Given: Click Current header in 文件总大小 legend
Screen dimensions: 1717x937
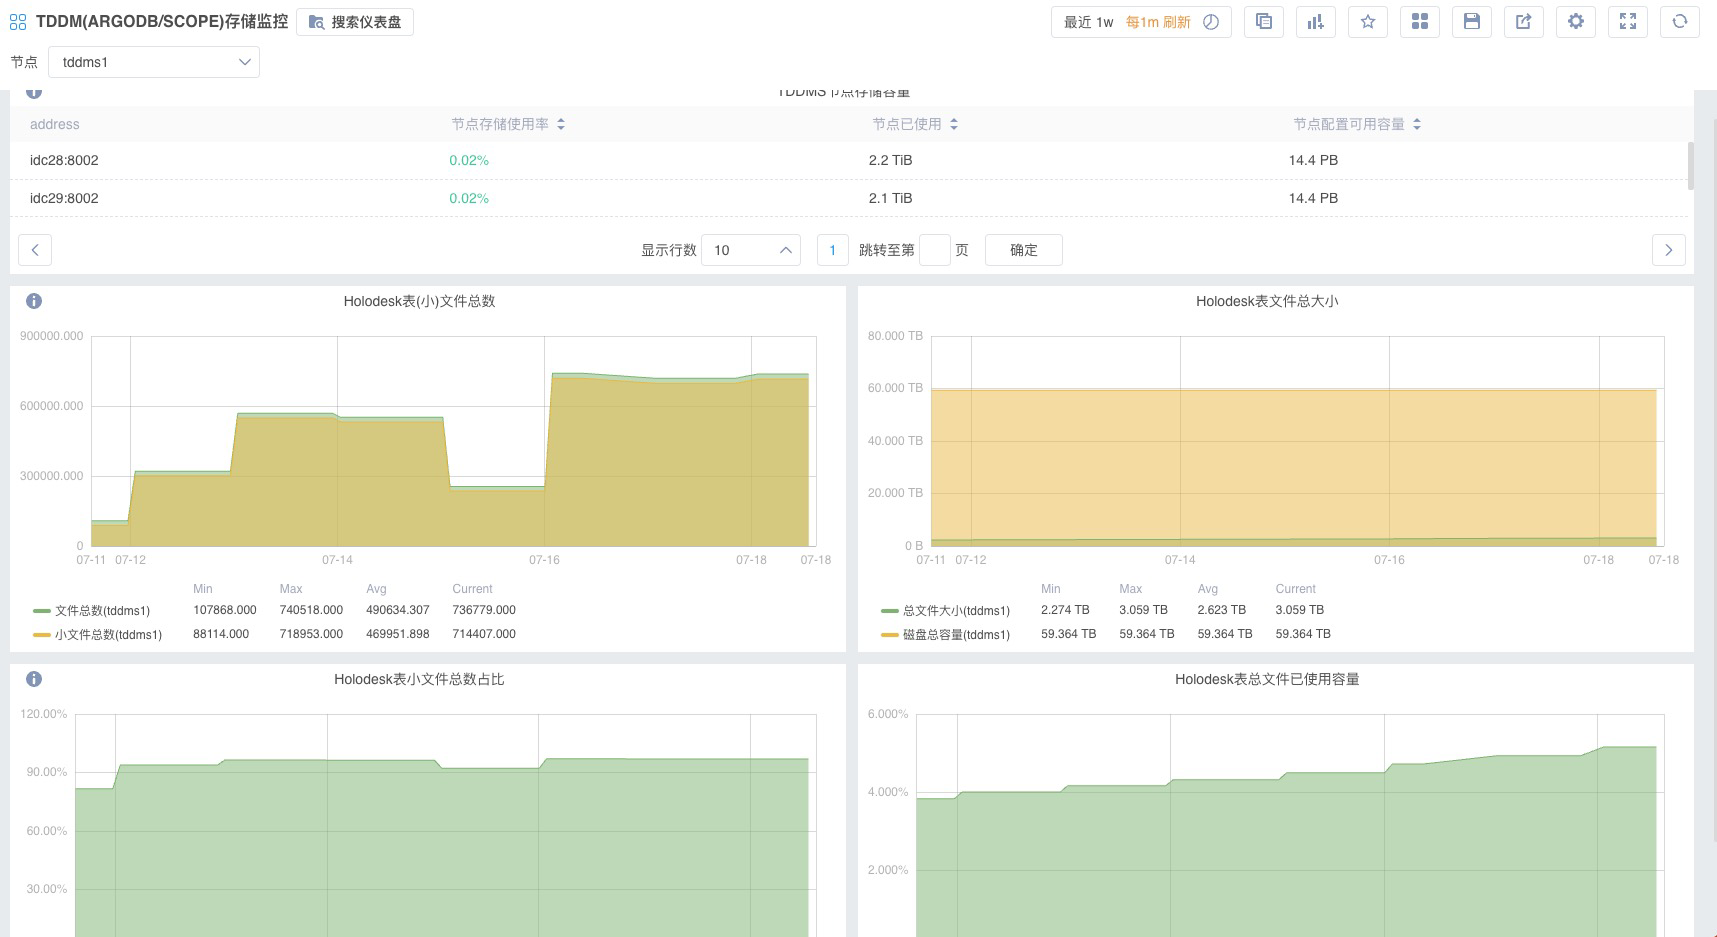Looking at the screenshot, I should coord(1295,589).
